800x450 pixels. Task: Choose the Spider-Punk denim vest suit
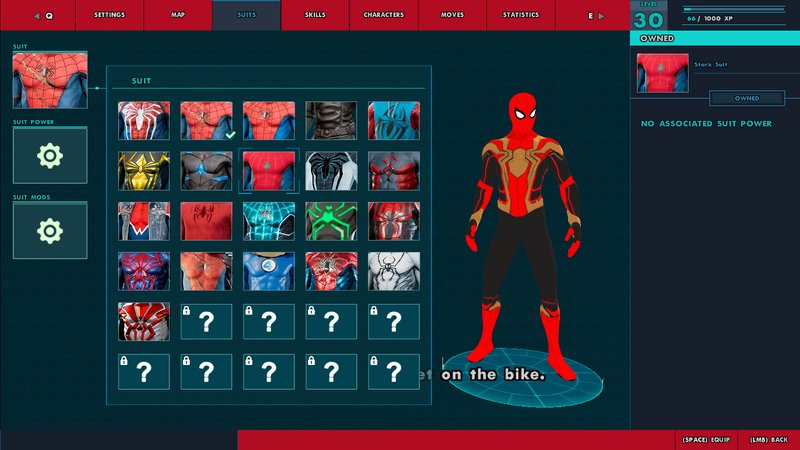click(x=144, y=221)
